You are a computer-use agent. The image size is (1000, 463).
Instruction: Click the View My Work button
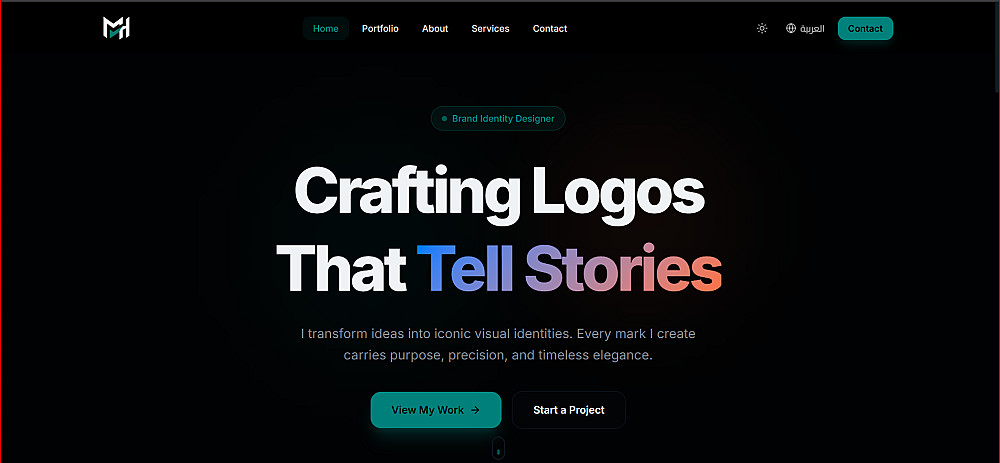[x=436, y=410]
